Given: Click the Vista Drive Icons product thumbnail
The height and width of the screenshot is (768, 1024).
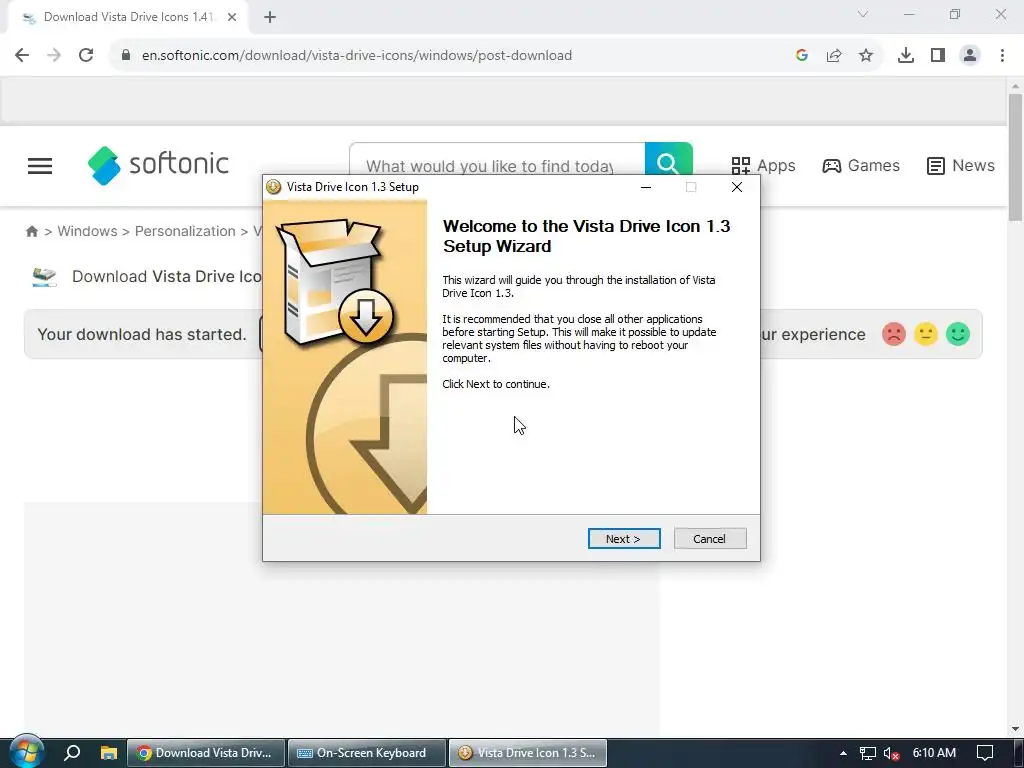Looking at the screenshot, I should click(44, 277).
